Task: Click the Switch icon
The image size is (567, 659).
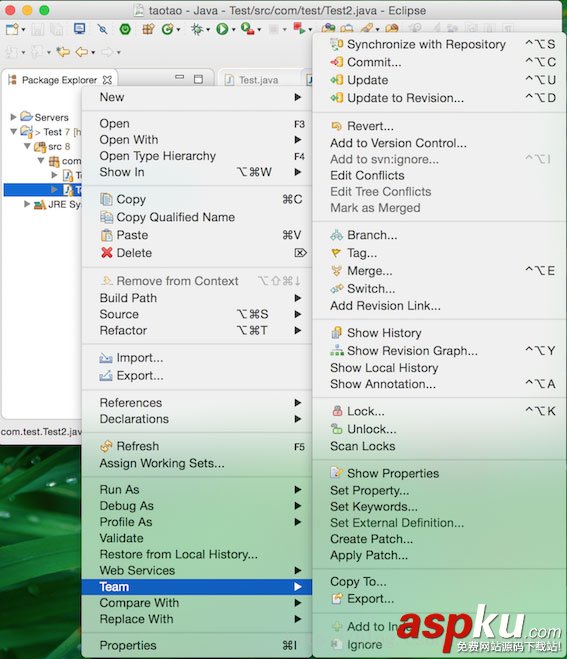Action: pyautogui.click(x=337, y=289)
